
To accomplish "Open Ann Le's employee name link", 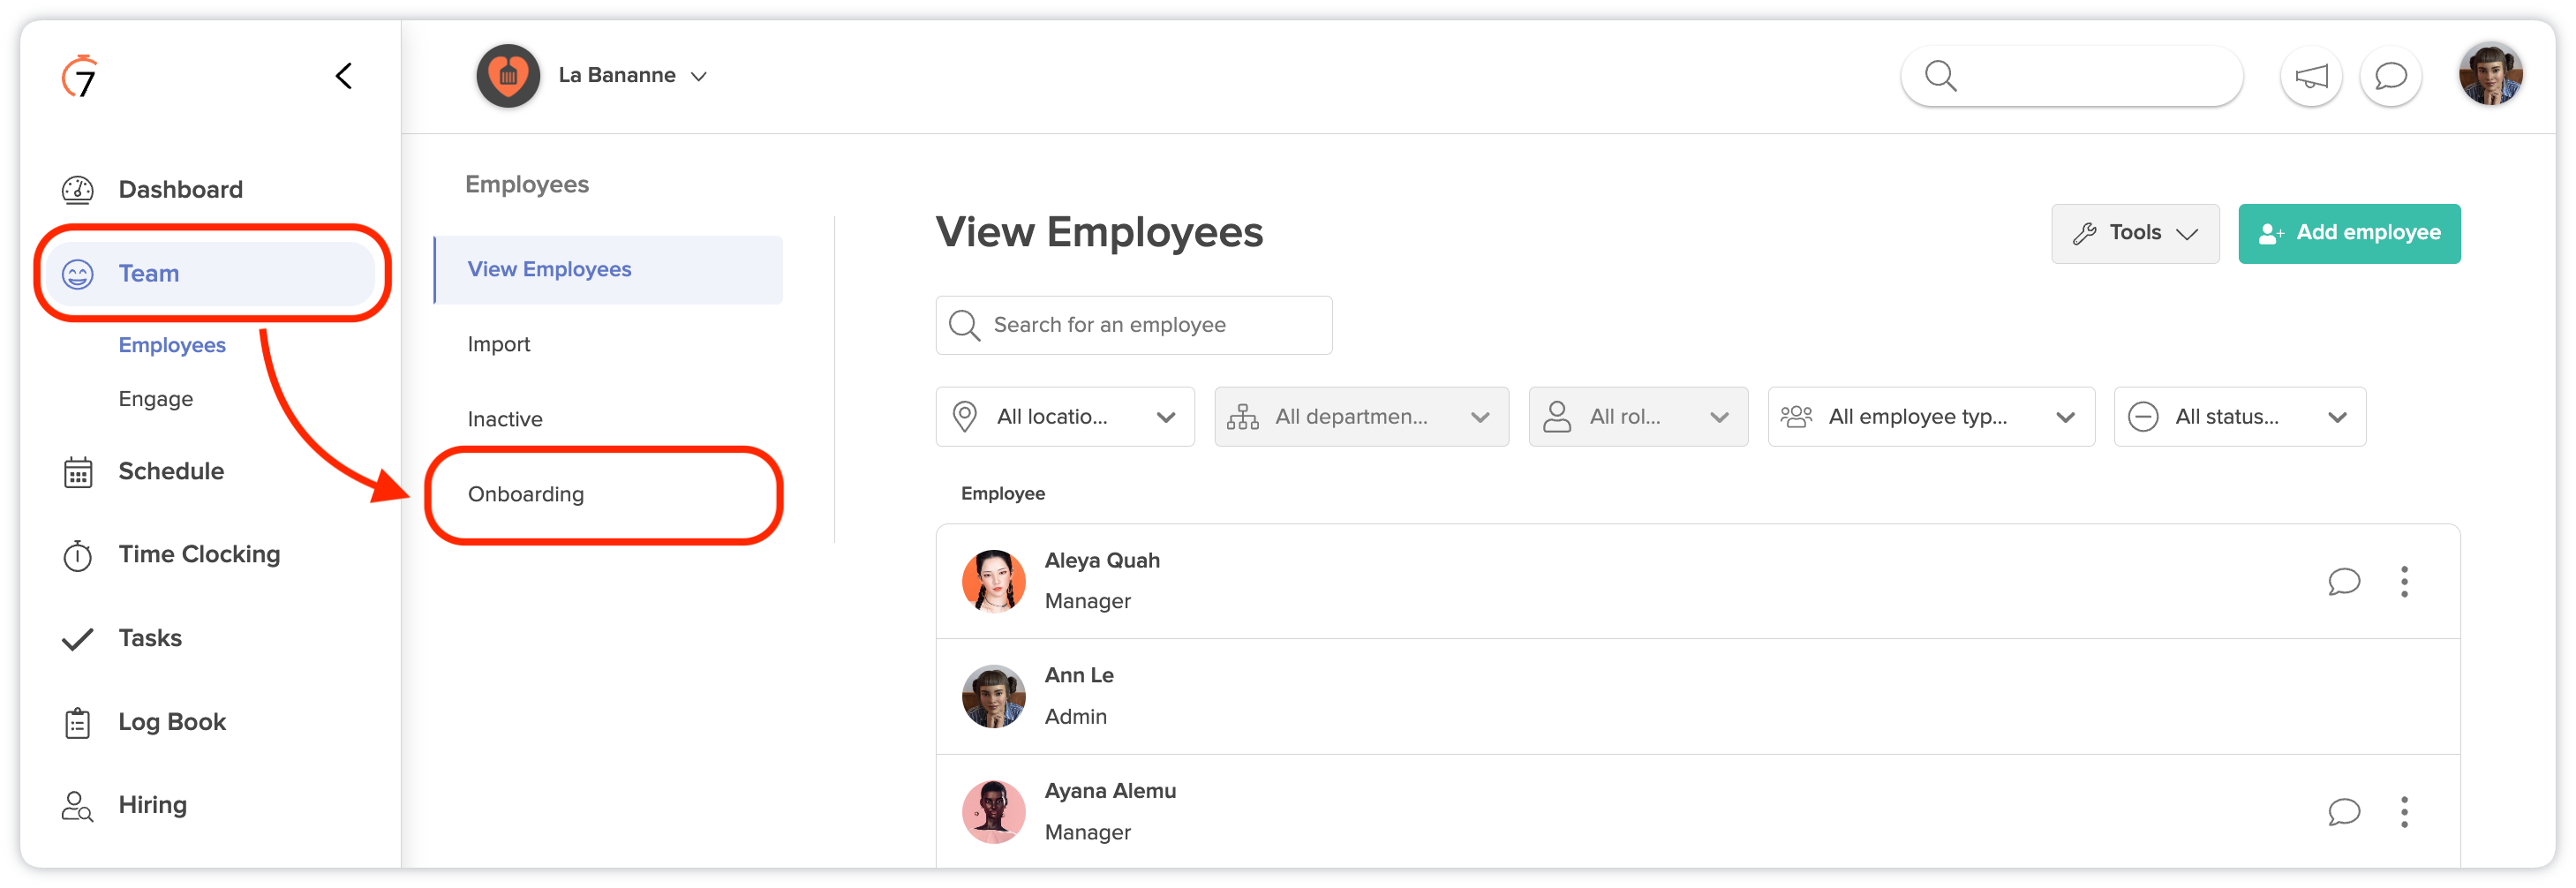I will point(1079,676).
